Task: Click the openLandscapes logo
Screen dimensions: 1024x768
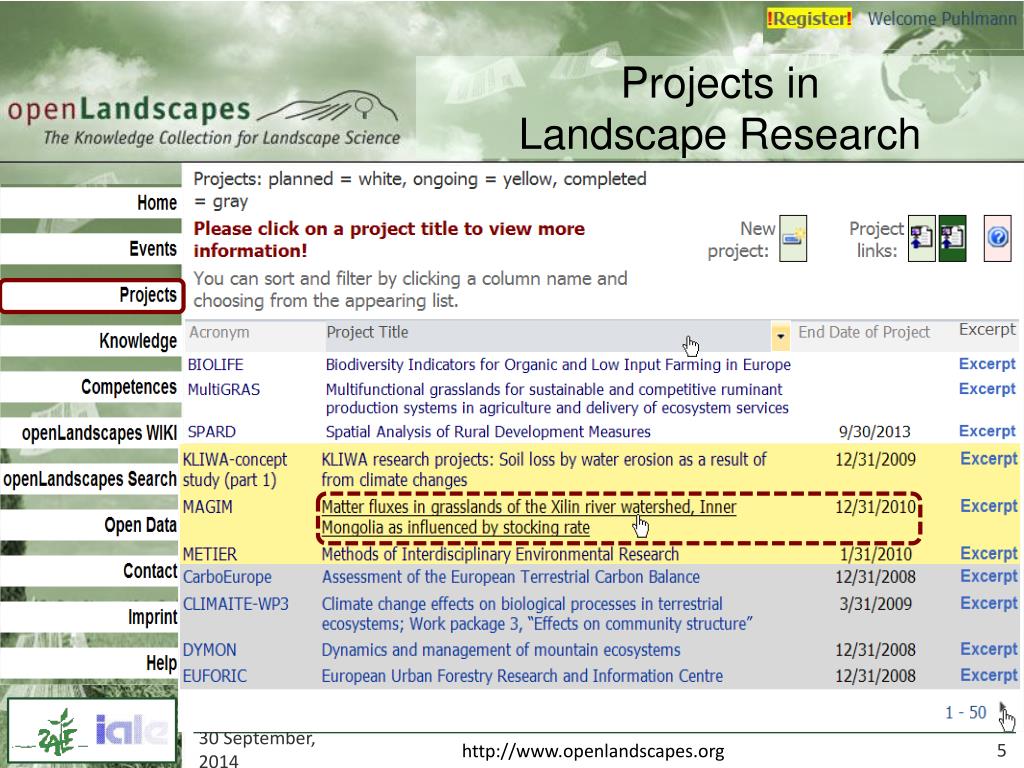Action: point(205,122)
